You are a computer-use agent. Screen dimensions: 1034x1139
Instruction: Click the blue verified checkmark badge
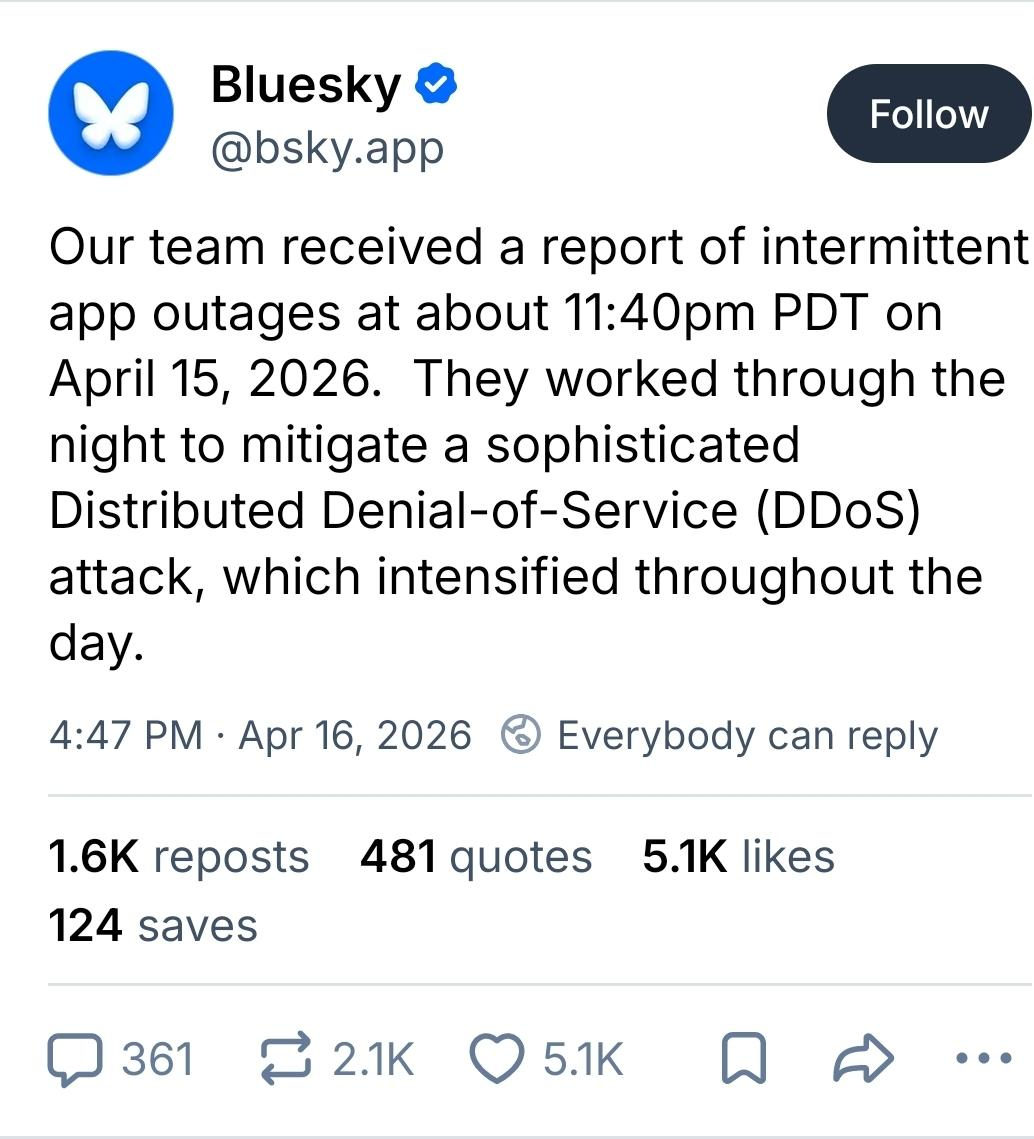point(437,87)
